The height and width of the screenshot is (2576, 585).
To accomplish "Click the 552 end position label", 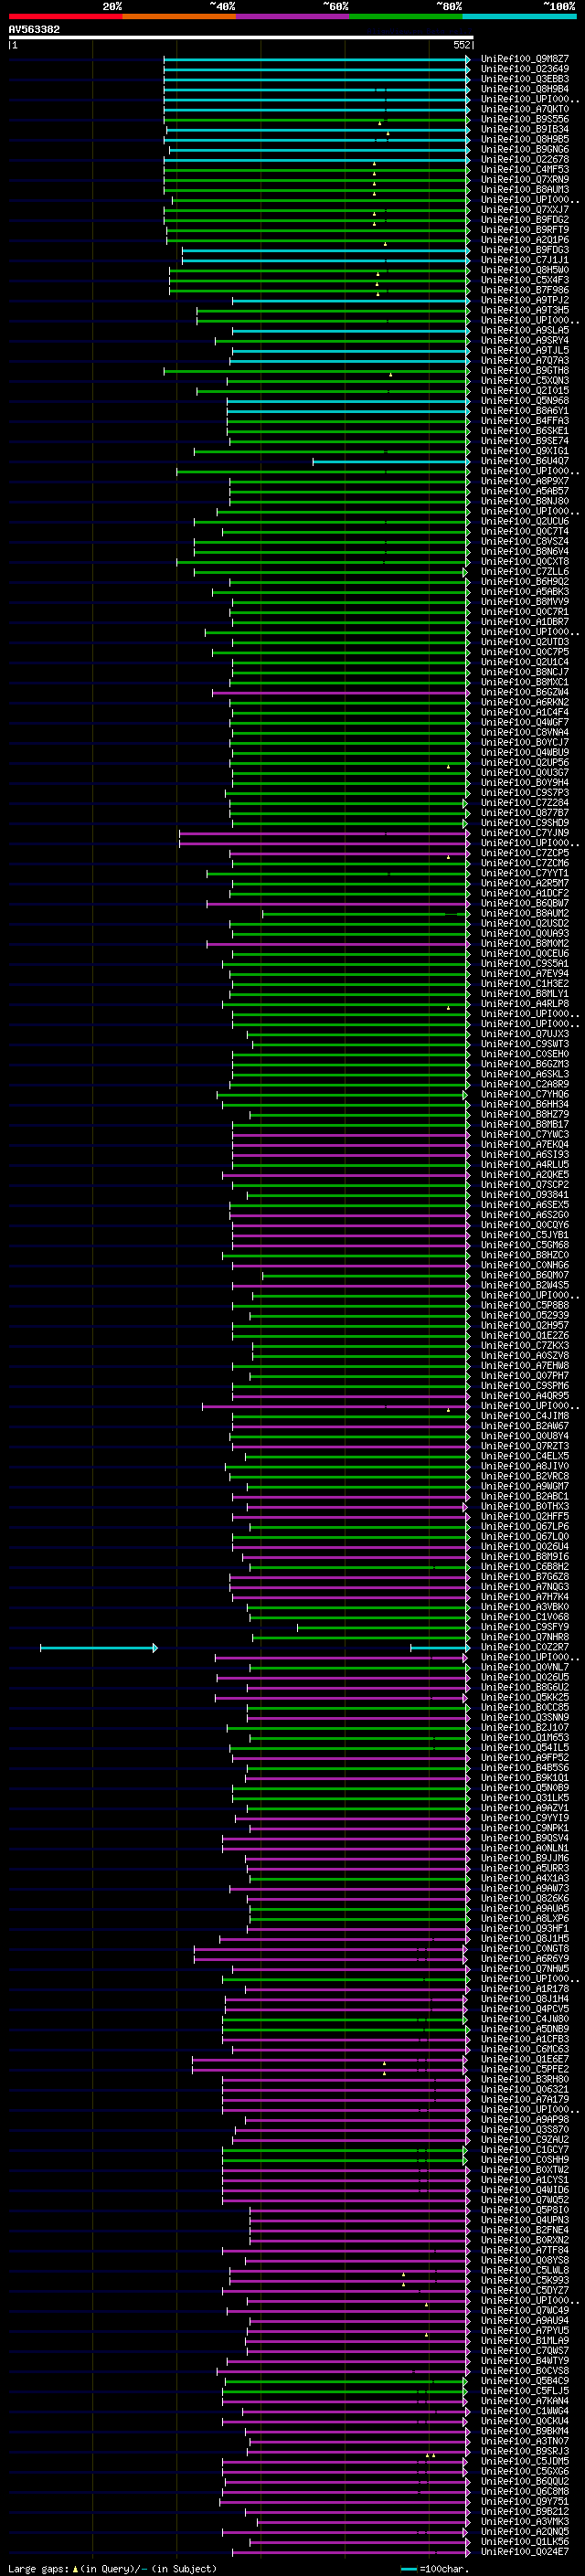I will (461, 45).
